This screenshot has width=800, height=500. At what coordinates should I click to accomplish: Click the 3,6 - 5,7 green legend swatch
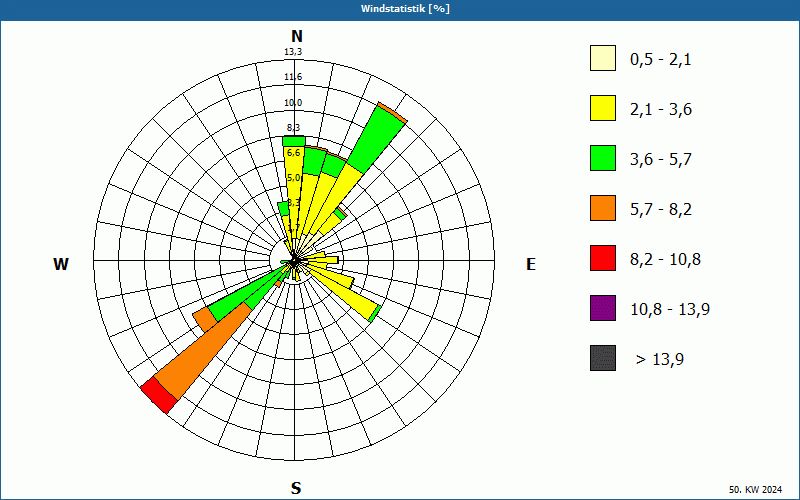(x=603, y=158)
